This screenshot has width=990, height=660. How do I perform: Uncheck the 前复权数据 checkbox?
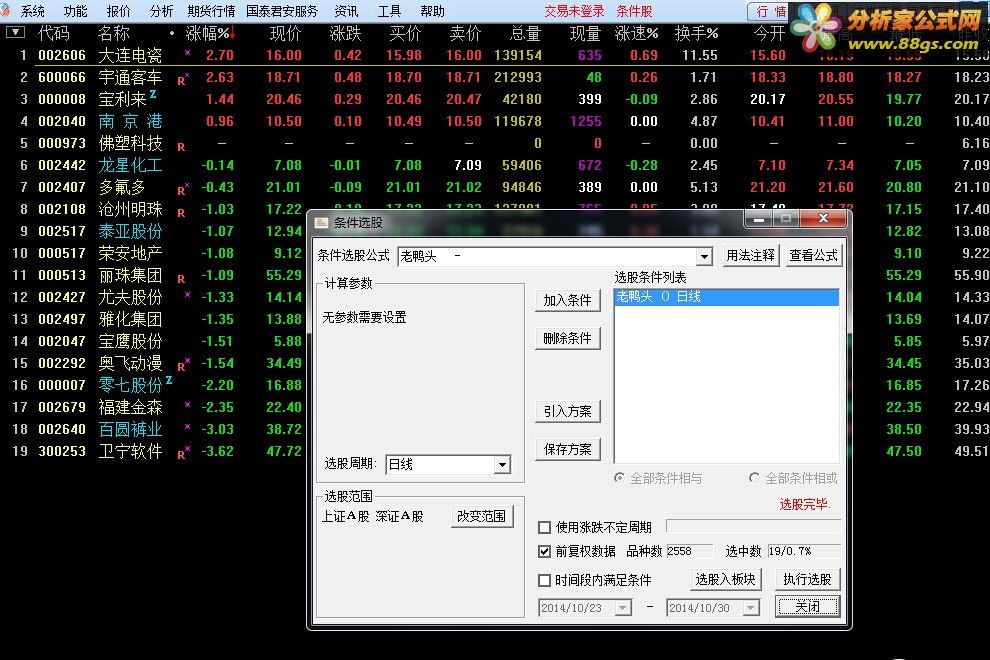click(544, 551)
